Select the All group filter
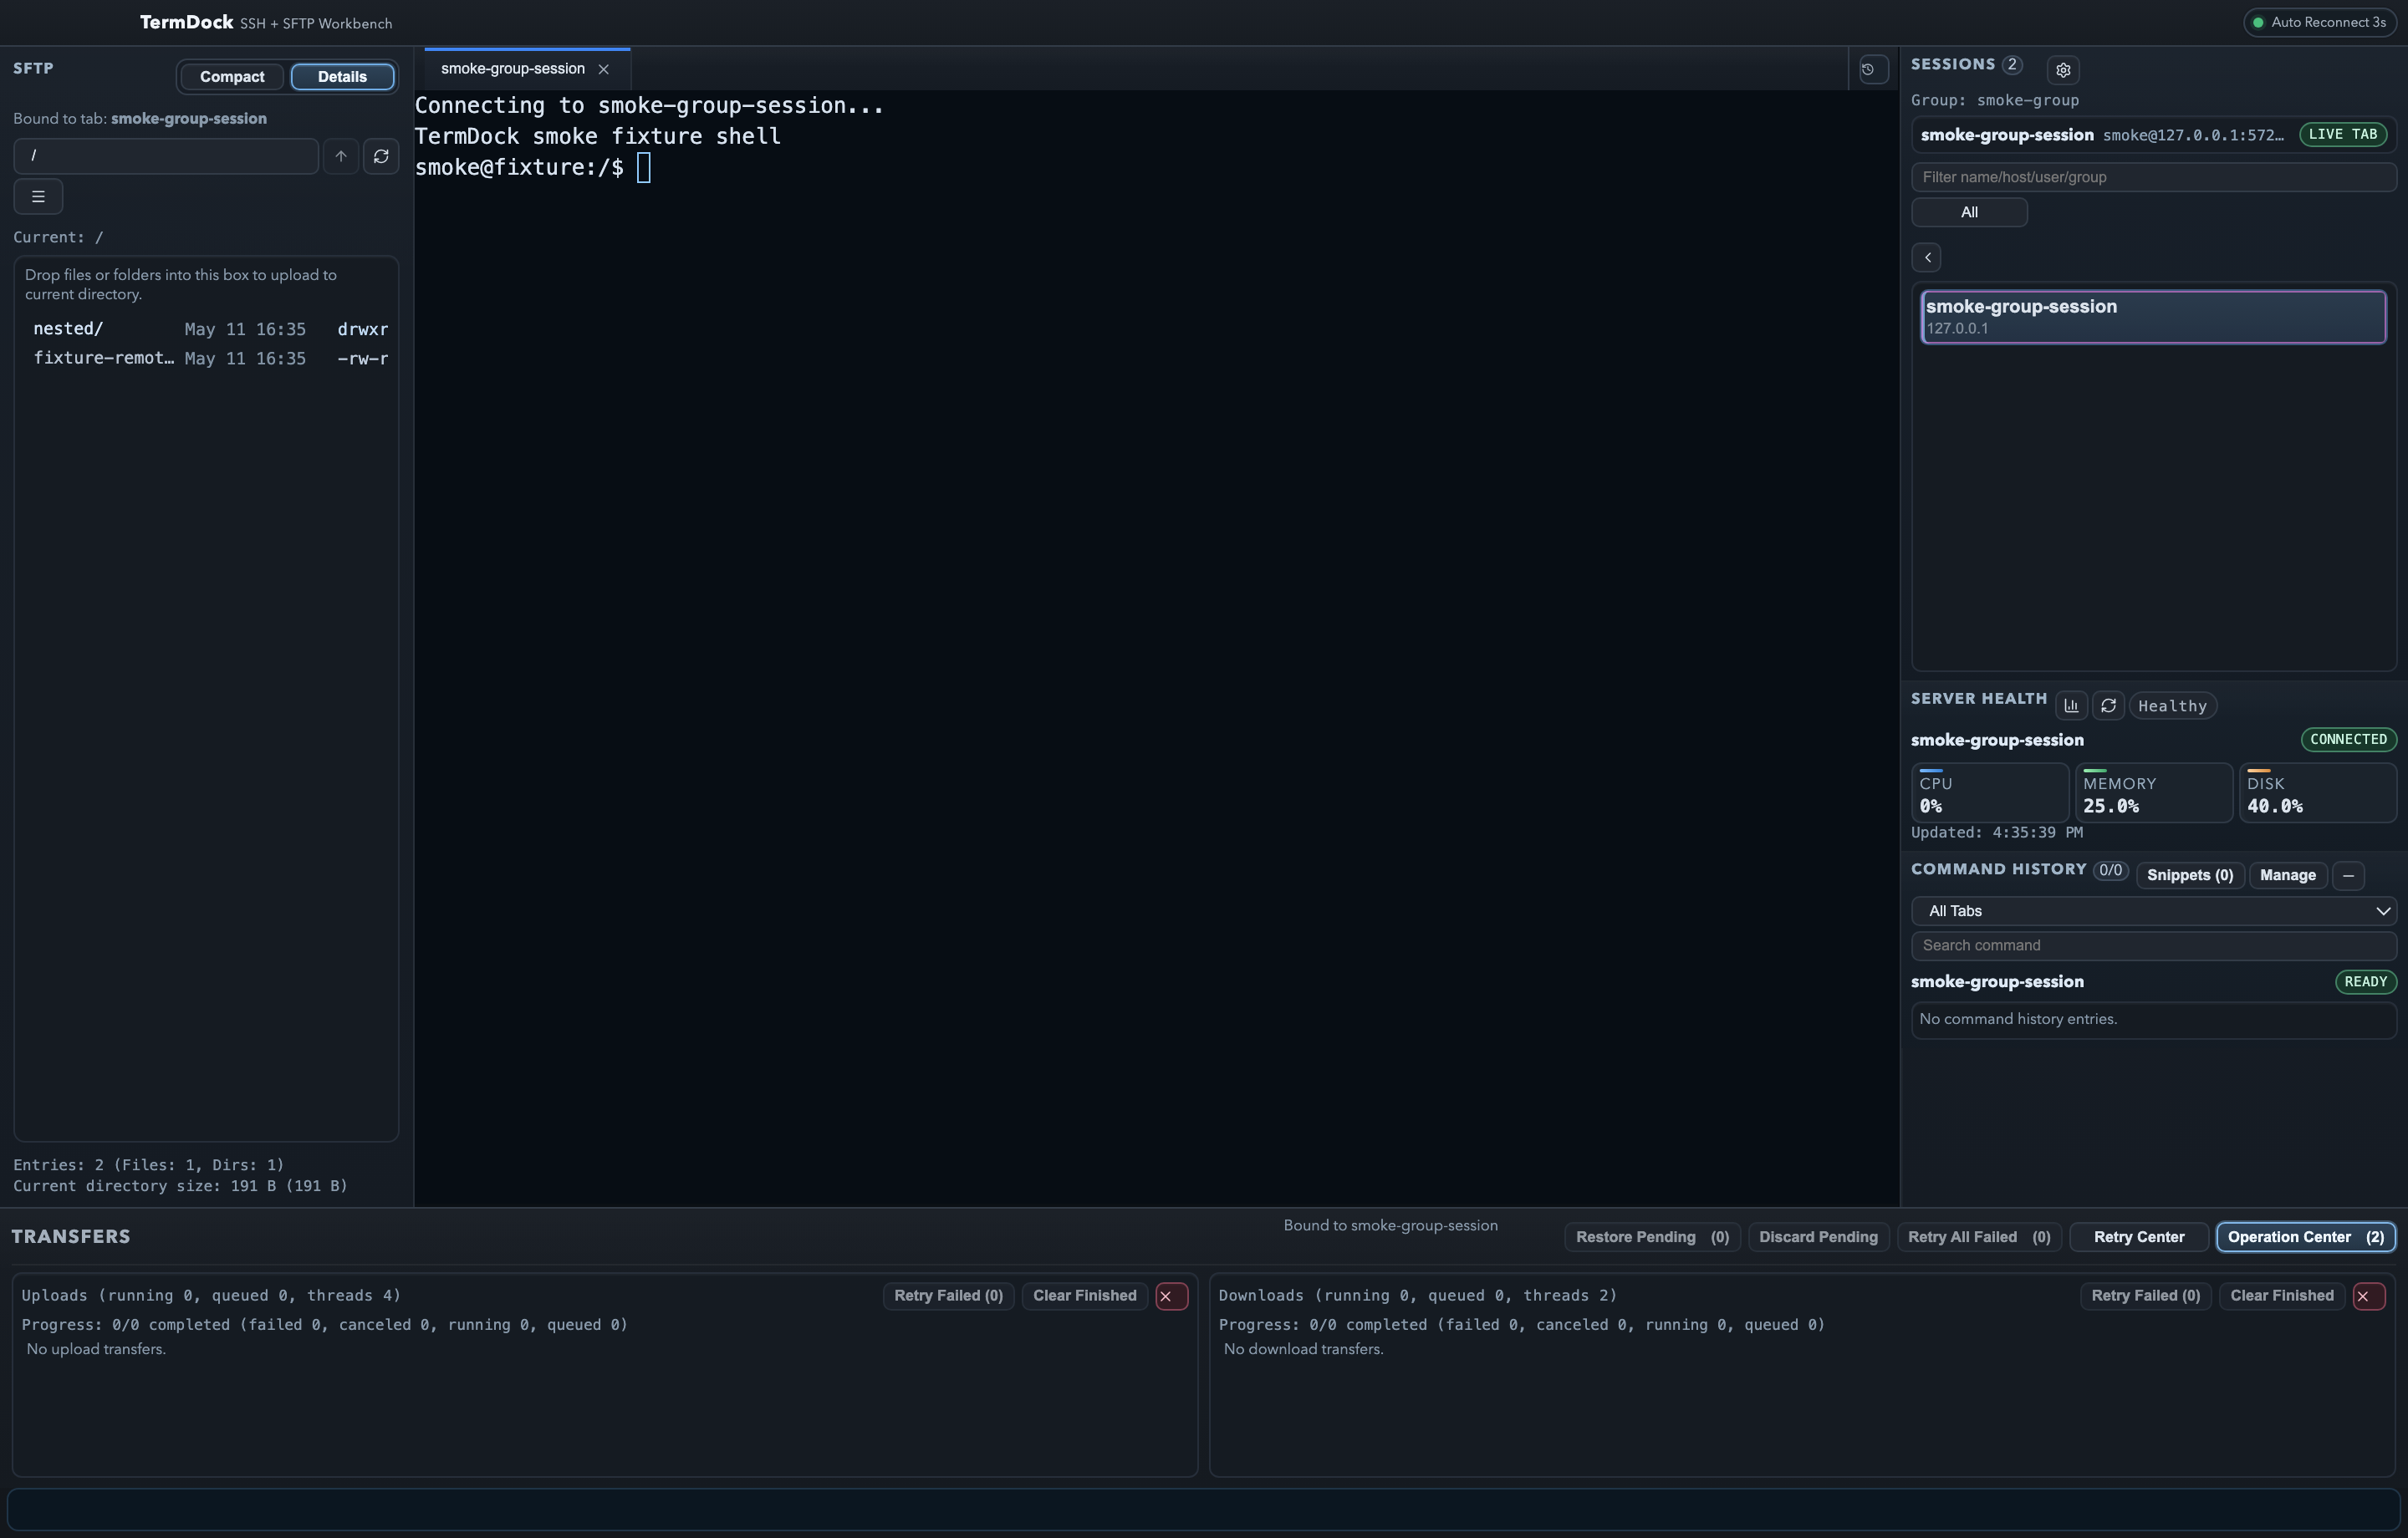 tap(1969, 212)
